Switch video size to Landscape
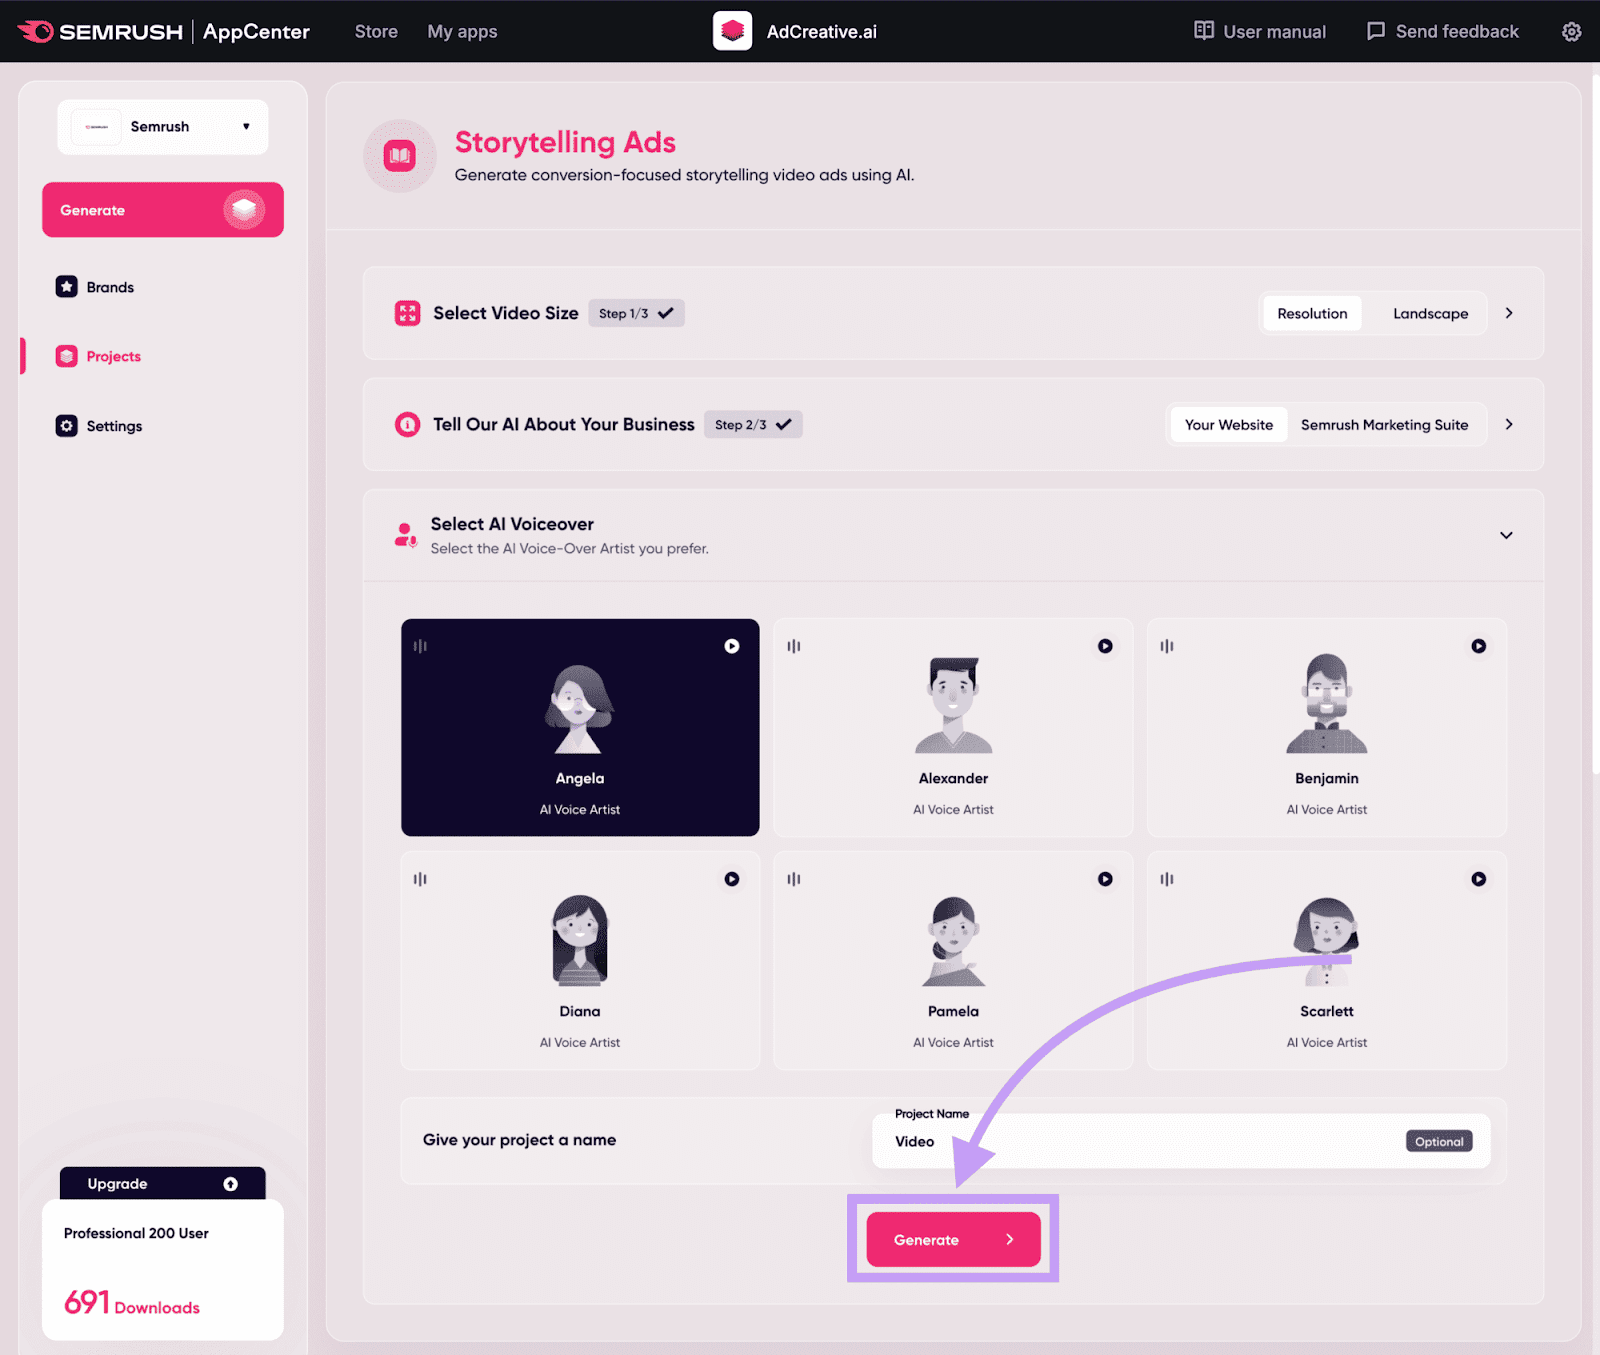The image size is (1600, 1355). [1430, 313]
